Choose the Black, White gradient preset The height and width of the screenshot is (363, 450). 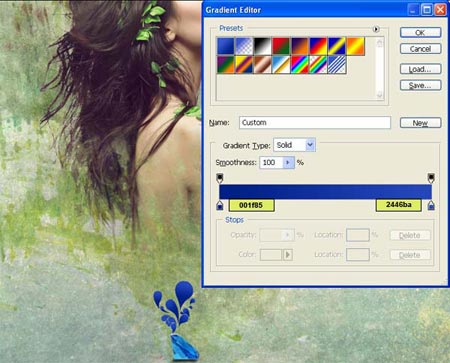[x=263, y=46]
